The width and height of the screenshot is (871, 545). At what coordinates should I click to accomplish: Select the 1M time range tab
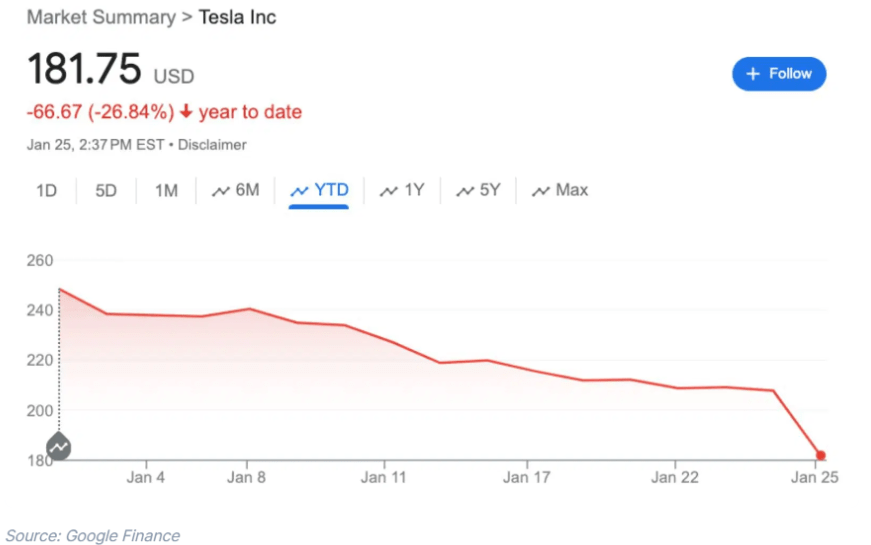coord(166,190)
